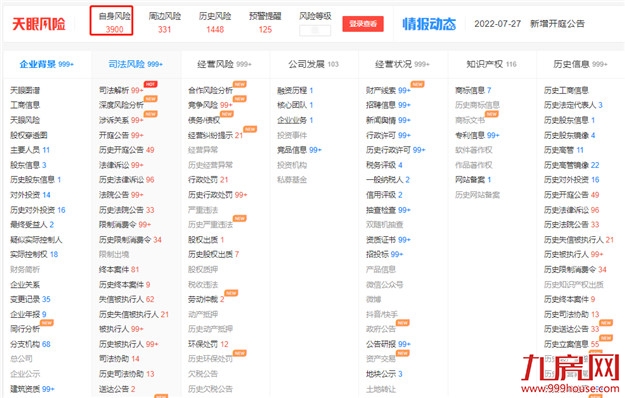625x398 pixels.
Task: Open the 周边风险 331 summary
Action: pos(165,22)
